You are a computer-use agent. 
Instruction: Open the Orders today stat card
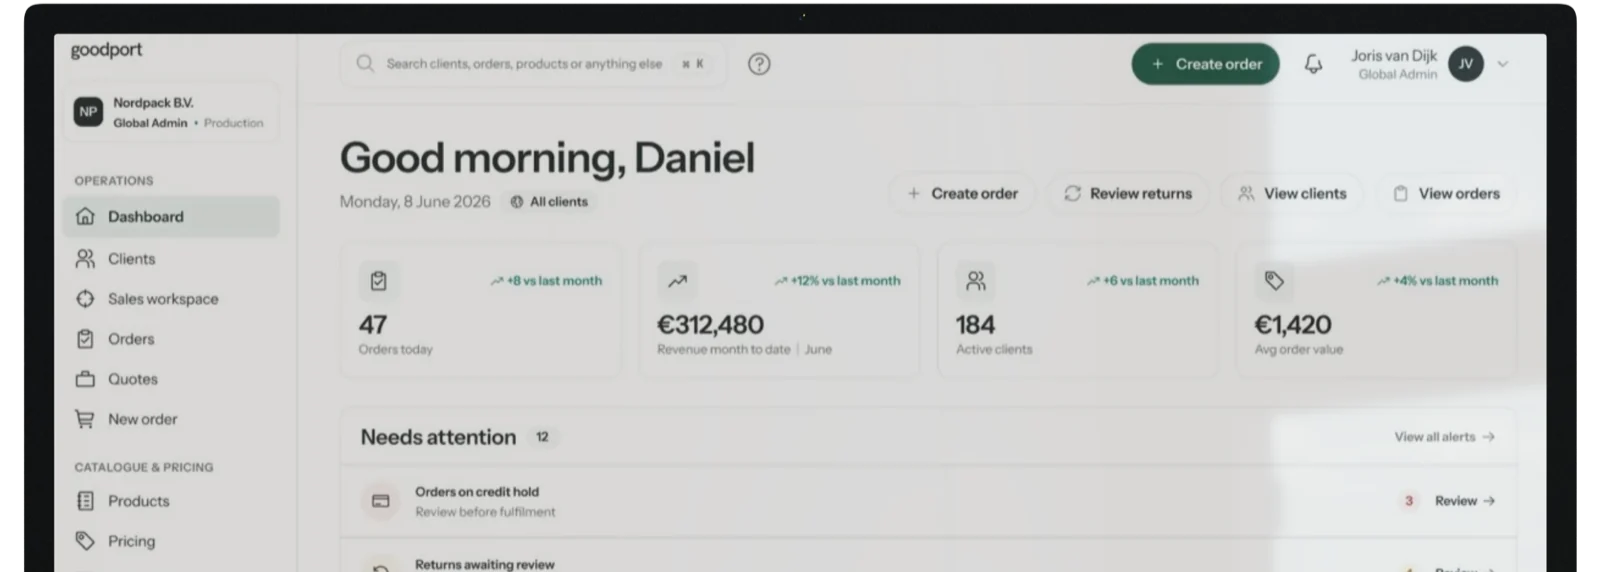(480, 310)
